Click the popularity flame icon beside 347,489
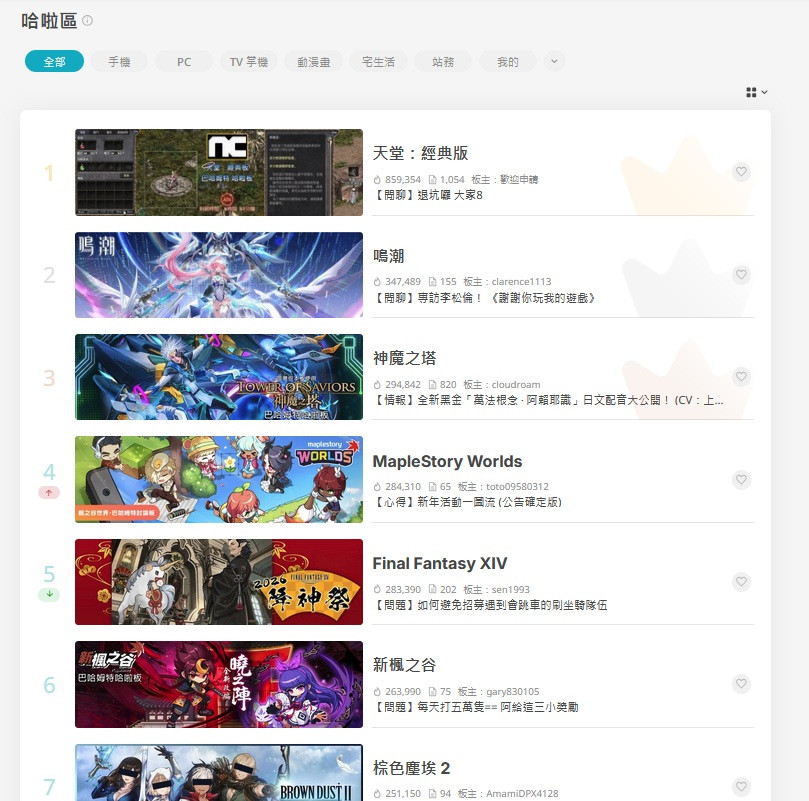The width and height of the screenshot is (809, 801). click(x=377, y=282)
